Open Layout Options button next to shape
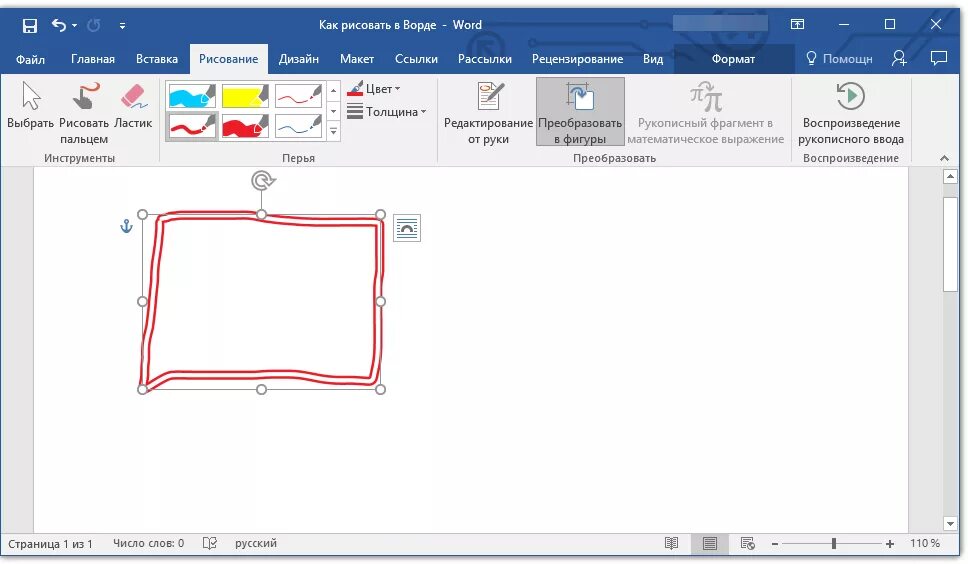968x564 pixels. click(407, 228)
